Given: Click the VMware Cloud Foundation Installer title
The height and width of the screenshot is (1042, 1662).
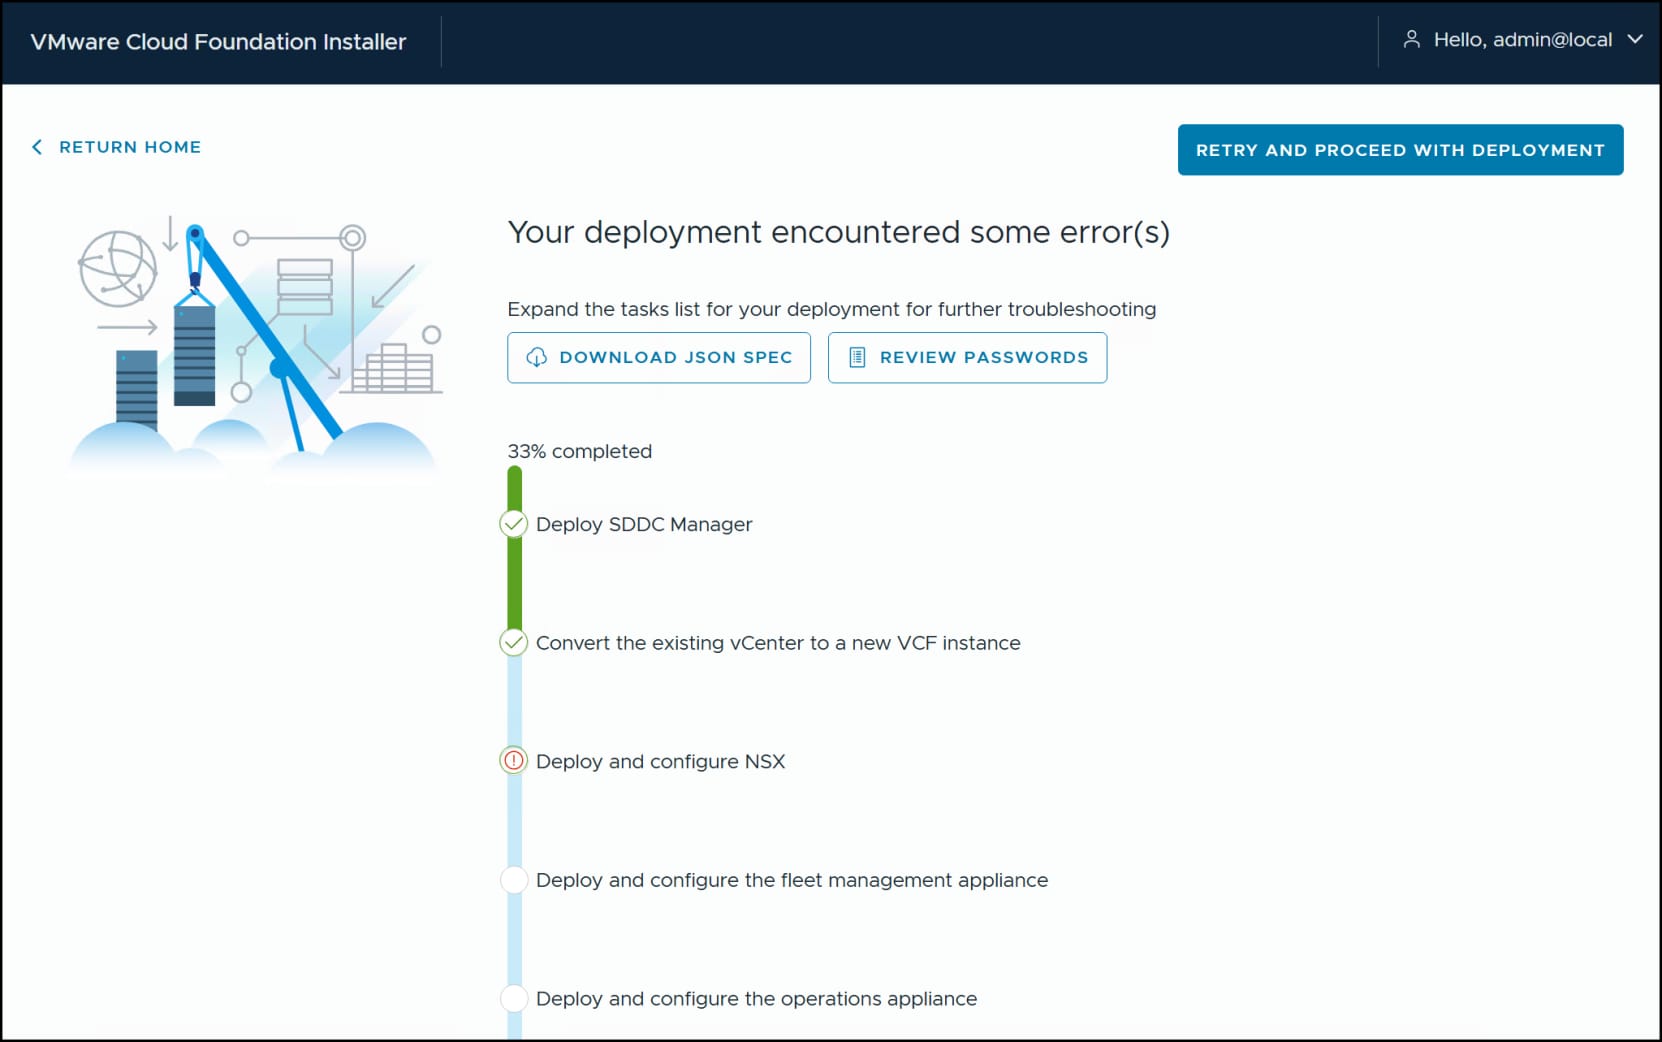Looking at the screenshot, I should point(218,42).
